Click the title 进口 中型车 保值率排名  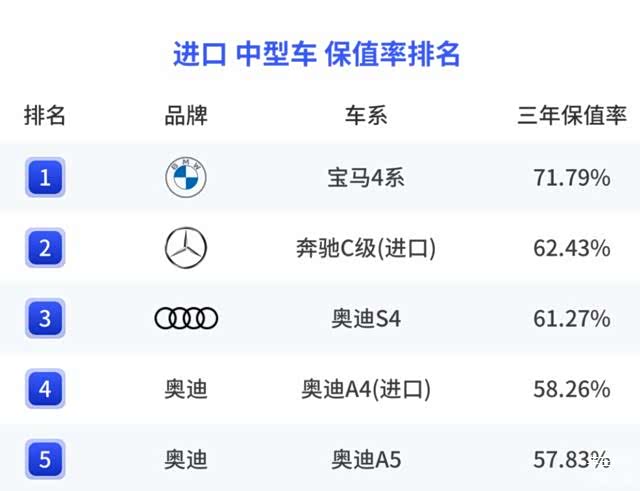317,54
